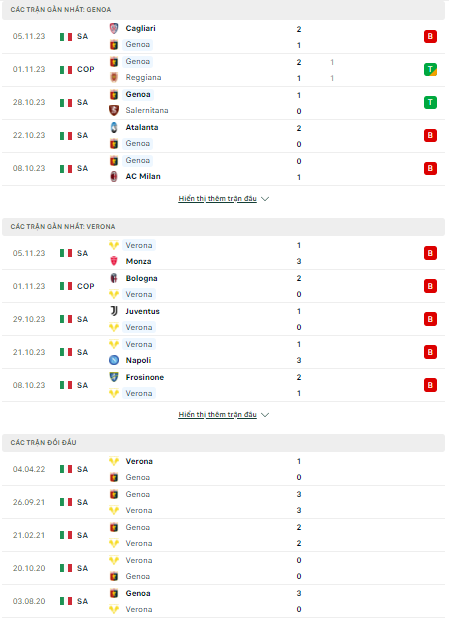Click the Salernitana crest icon

pyautogui.click(x=114, y=110)
